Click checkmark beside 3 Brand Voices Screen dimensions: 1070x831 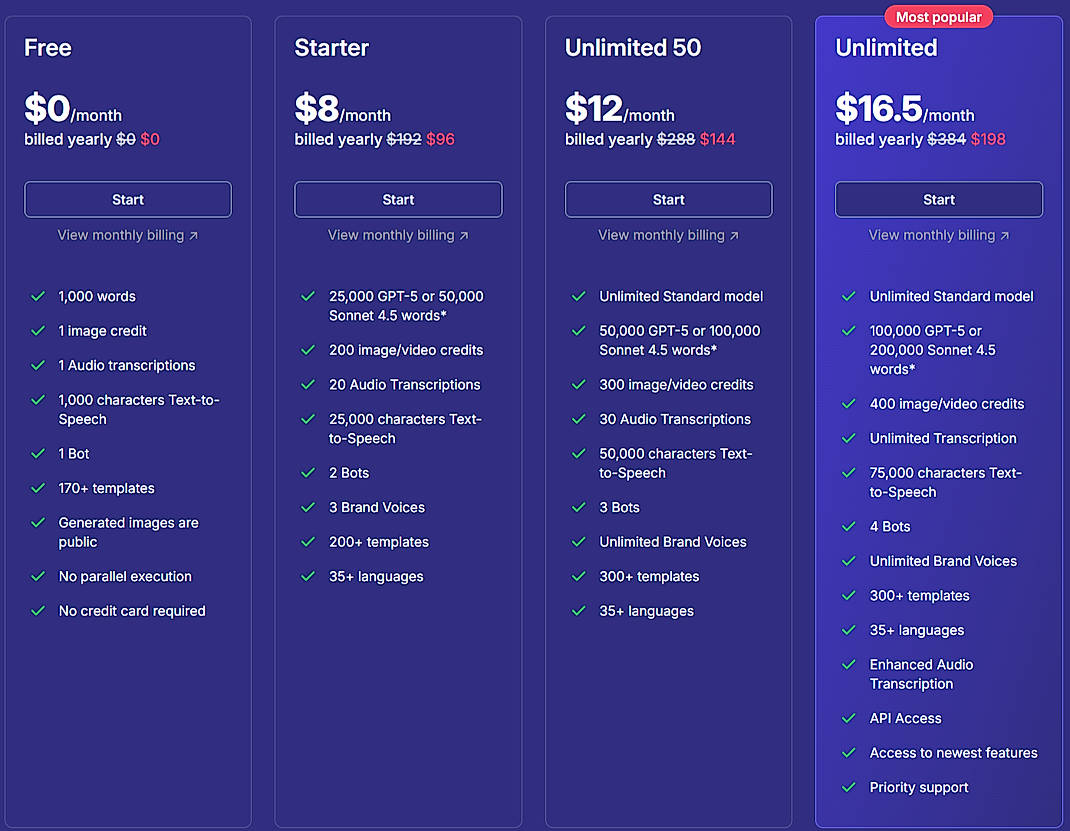[308, 507]
